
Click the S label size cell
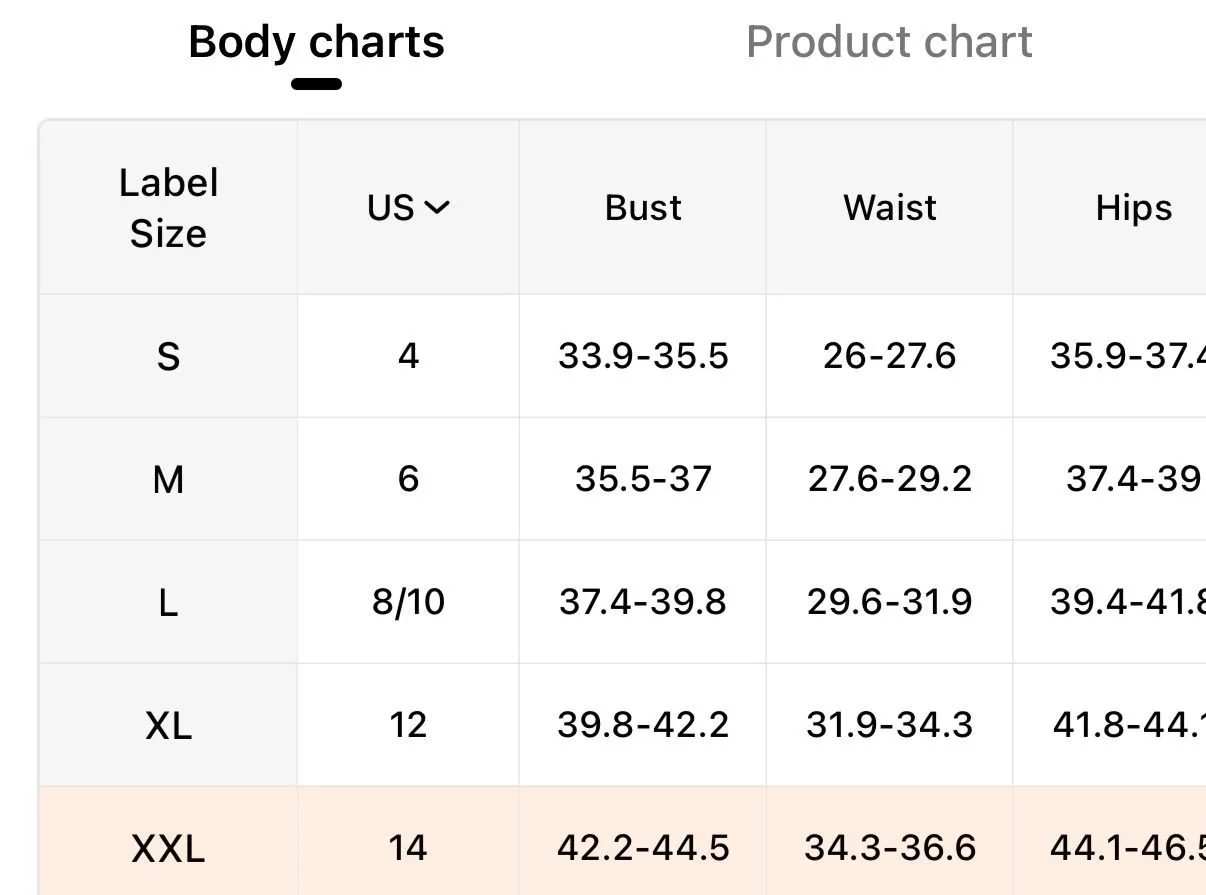pos(168,356)
